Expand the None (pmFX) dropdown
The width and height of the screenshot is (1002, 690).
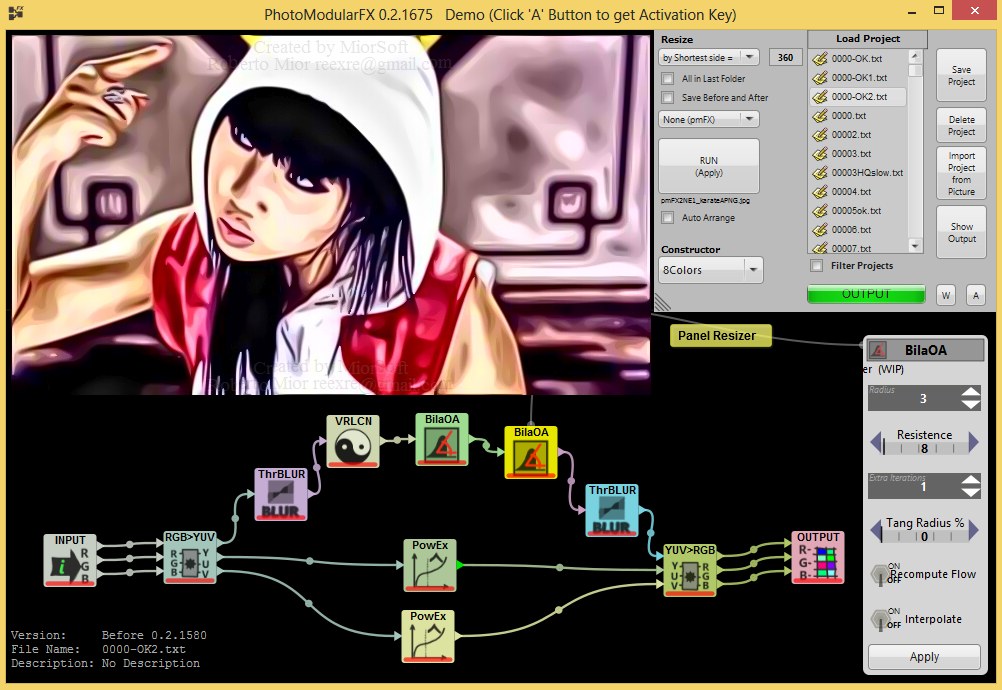[709, 119]
